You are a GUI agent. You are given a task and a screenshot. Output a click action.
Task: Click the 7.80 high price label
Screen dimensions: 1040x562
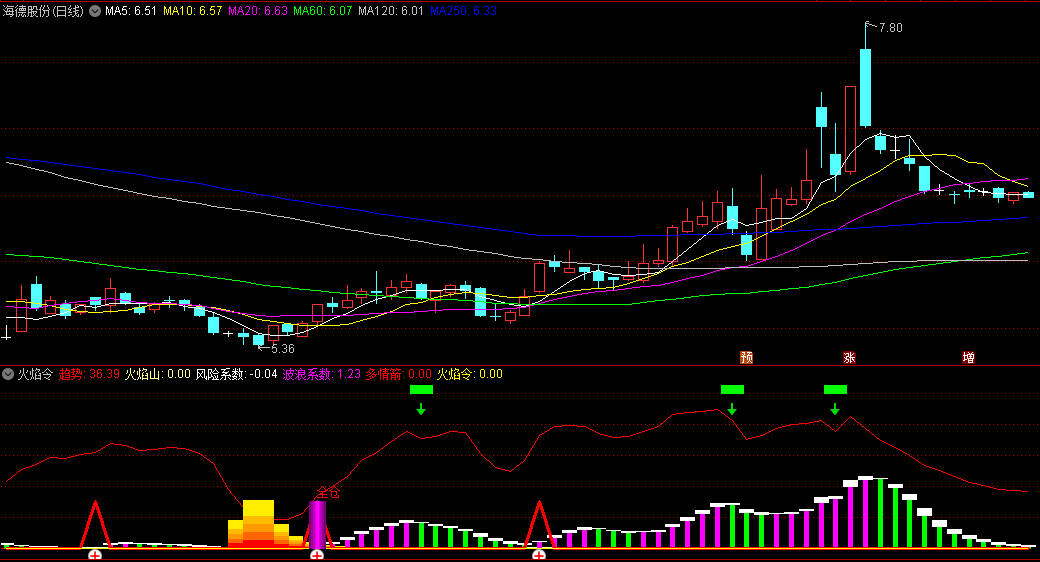click(890, 28)
